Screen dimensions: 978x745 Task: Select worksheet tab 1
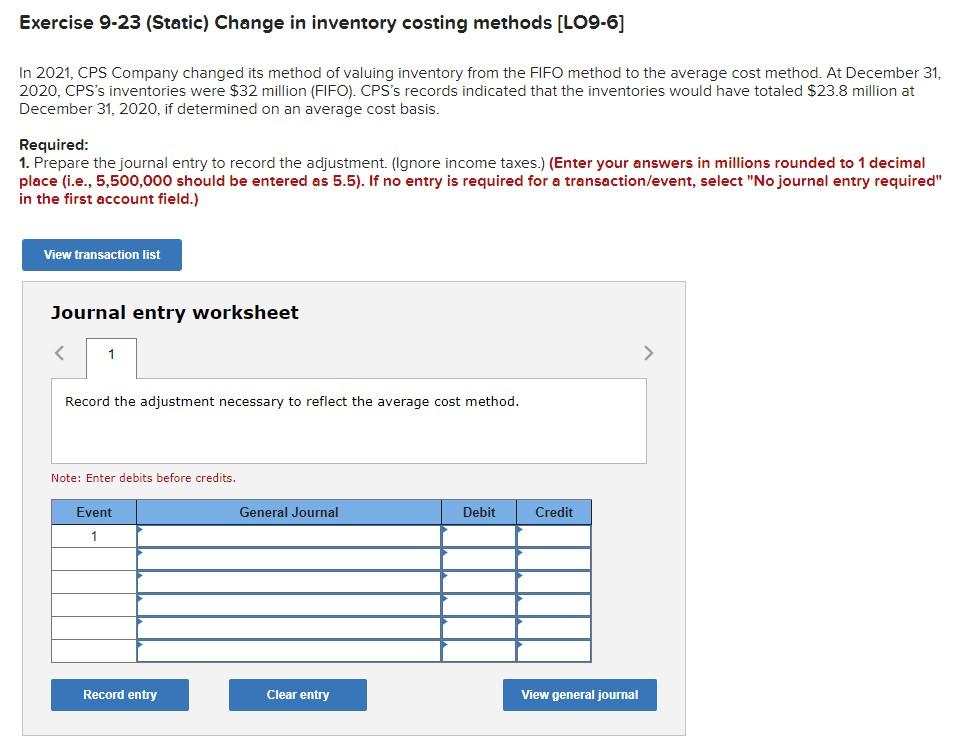[x=111, y=355]
